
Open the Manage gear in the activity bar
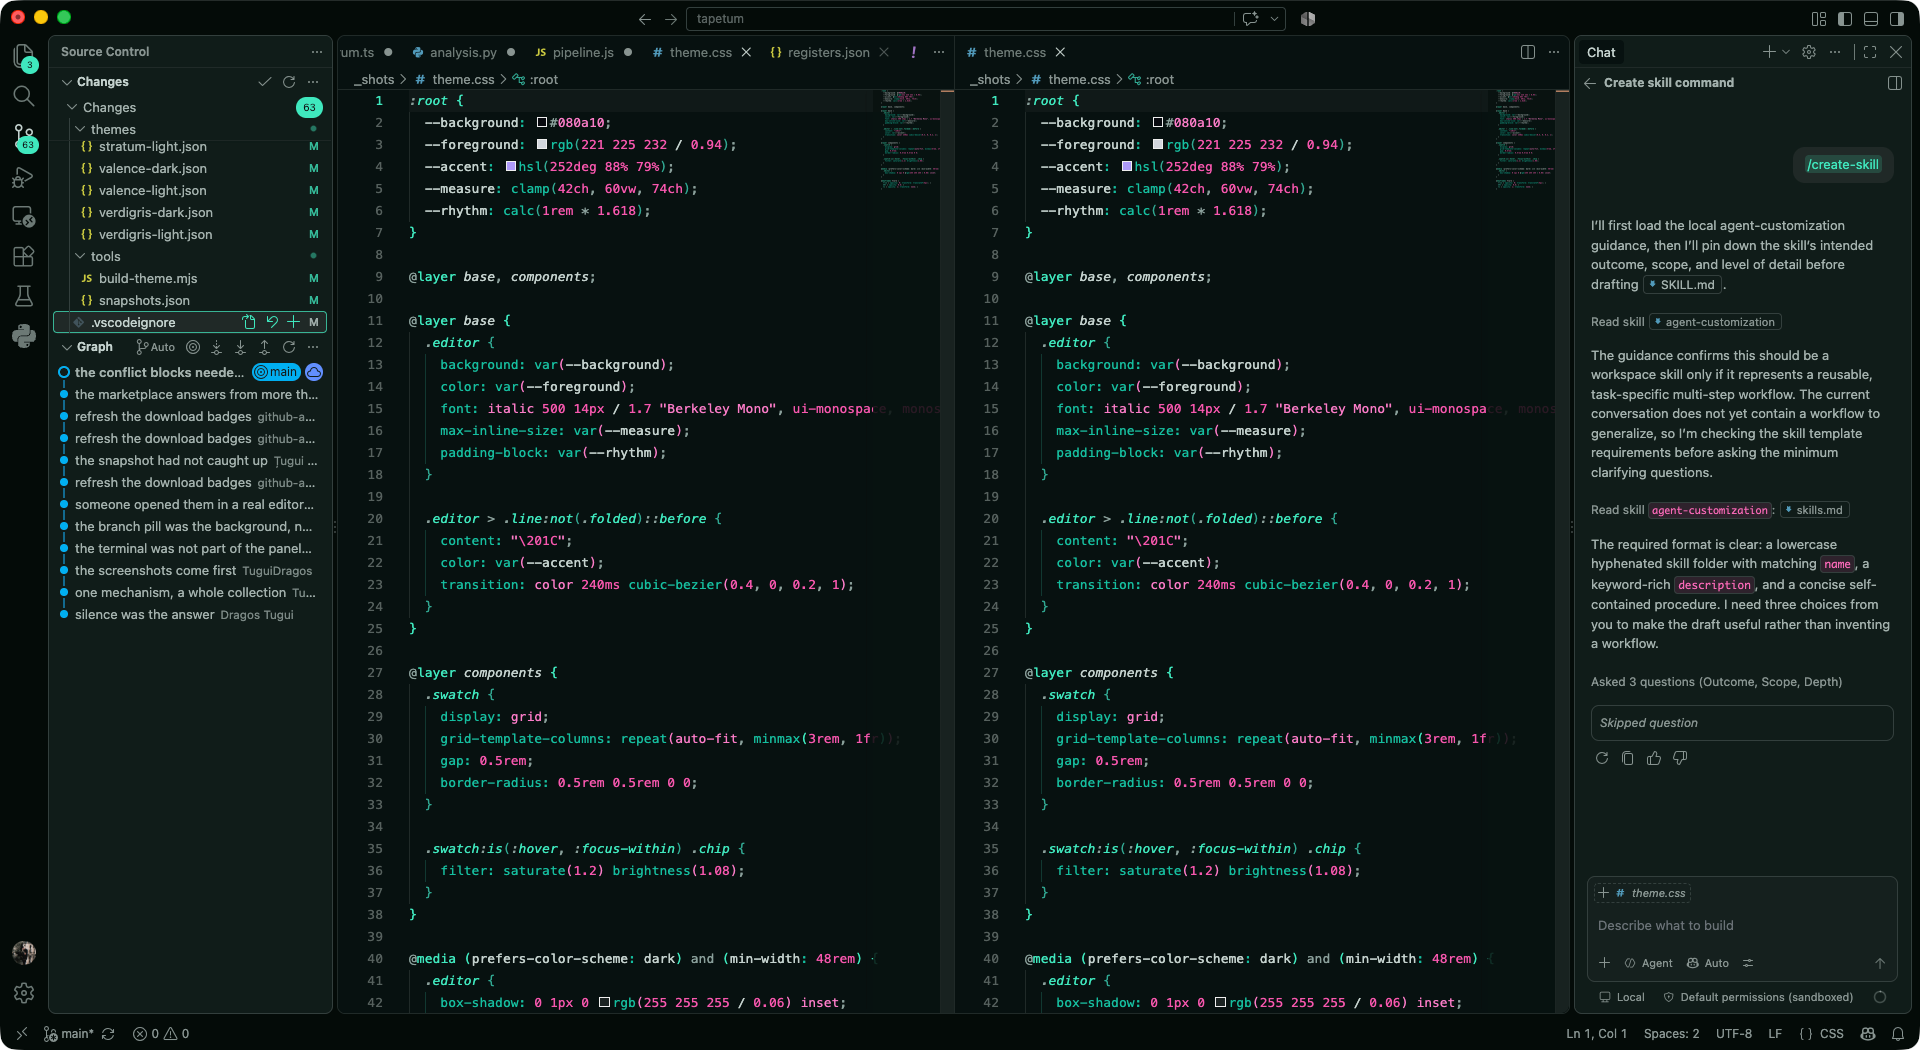point(24,993)
